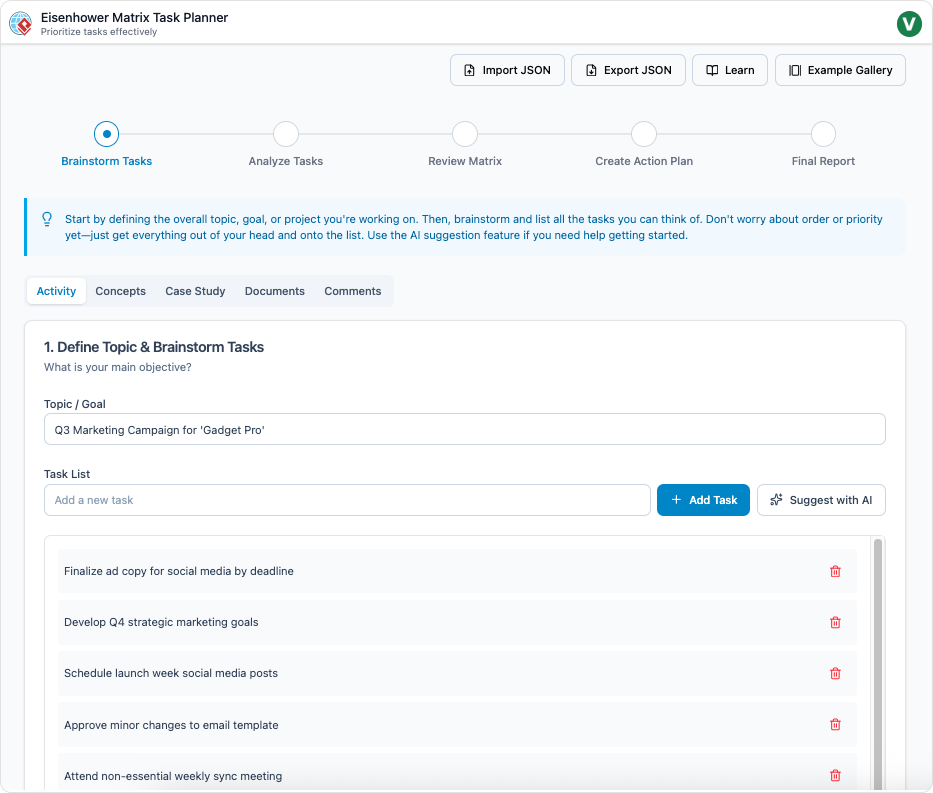
Task: Open the Learn section
Action: [730, 70]
